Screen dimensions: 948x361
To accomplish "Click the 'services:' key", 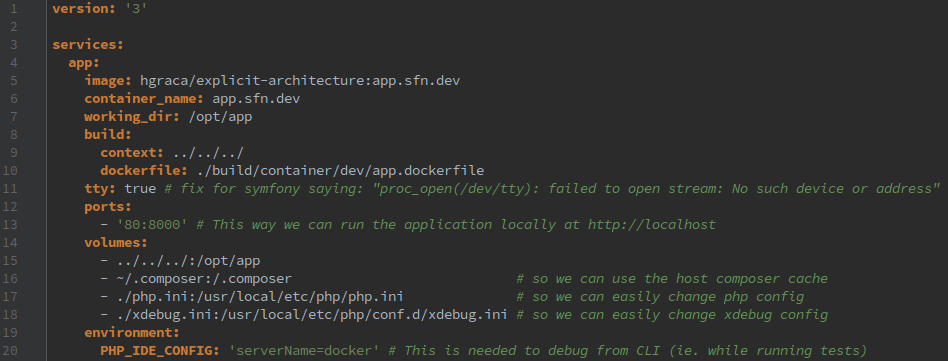I will 88,45.
